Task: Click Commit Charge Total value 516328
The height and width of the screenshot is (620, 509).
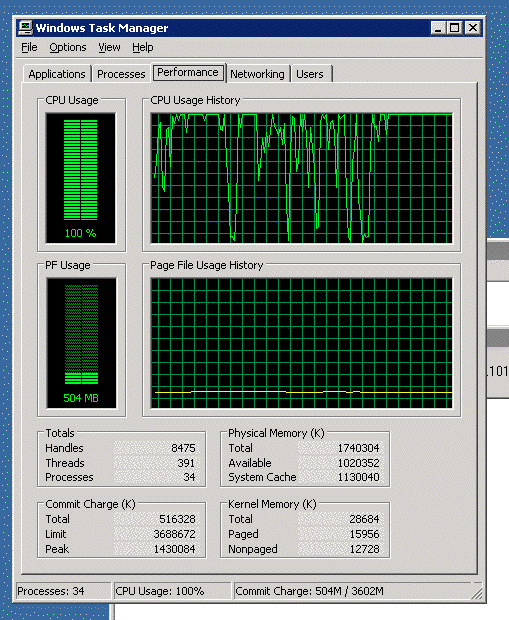Action: tap(177, 519)
